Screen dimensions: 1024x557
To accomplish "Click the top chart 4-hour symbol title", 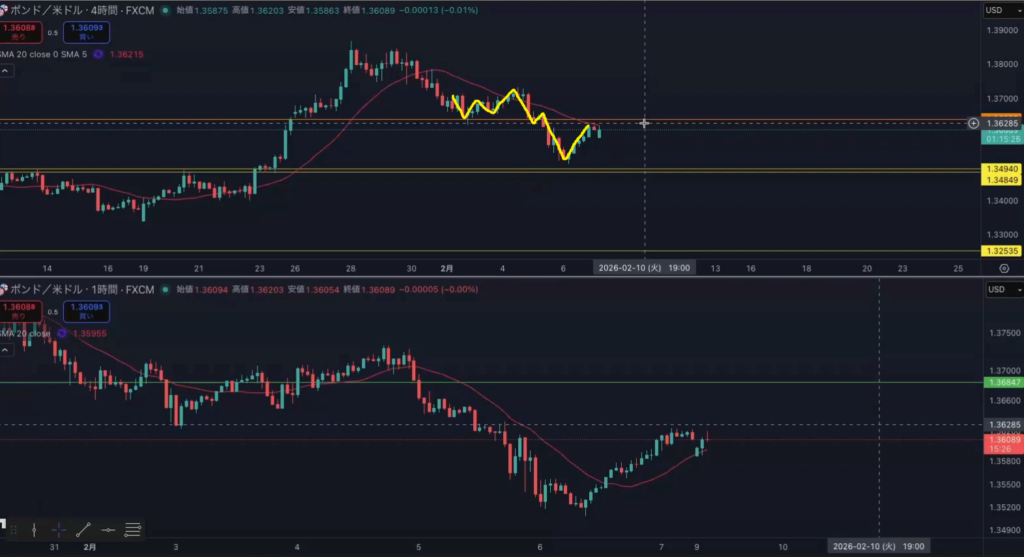I will [80, 10].
